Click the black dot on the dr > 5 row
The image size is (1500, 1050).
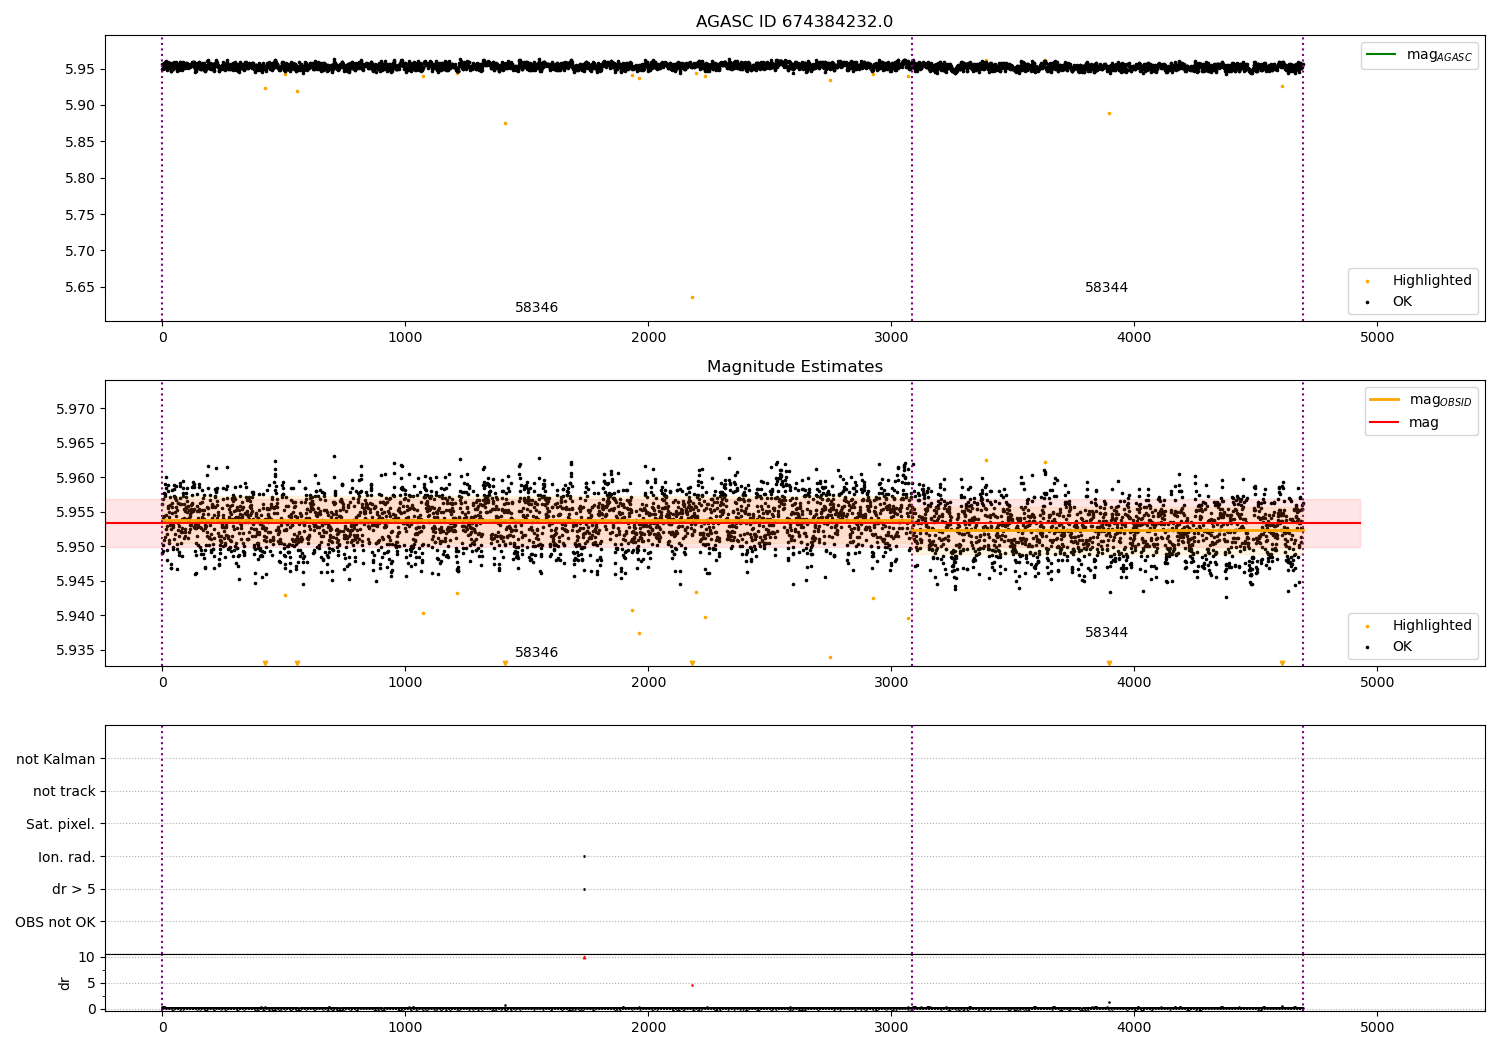[x=584, y=889]
